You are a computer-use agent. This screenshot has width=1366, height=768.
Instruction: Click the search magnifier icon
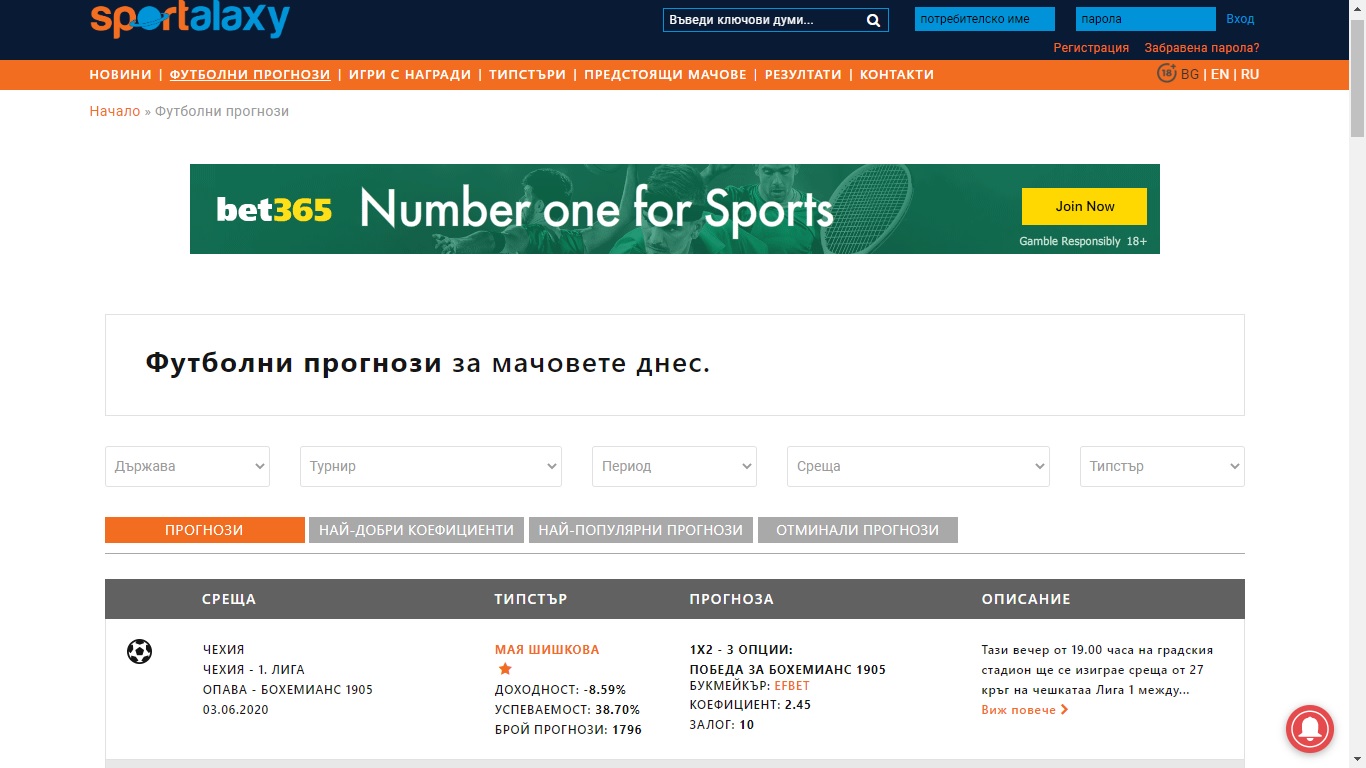873,20
